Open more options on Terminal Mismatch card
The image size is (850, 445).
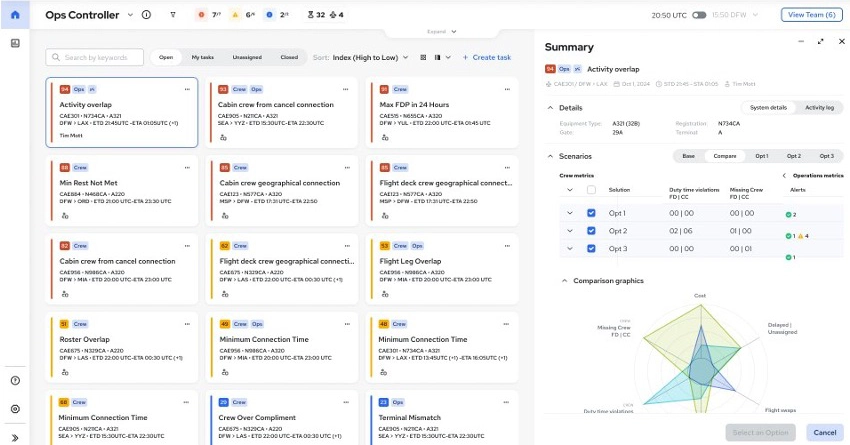506,402
